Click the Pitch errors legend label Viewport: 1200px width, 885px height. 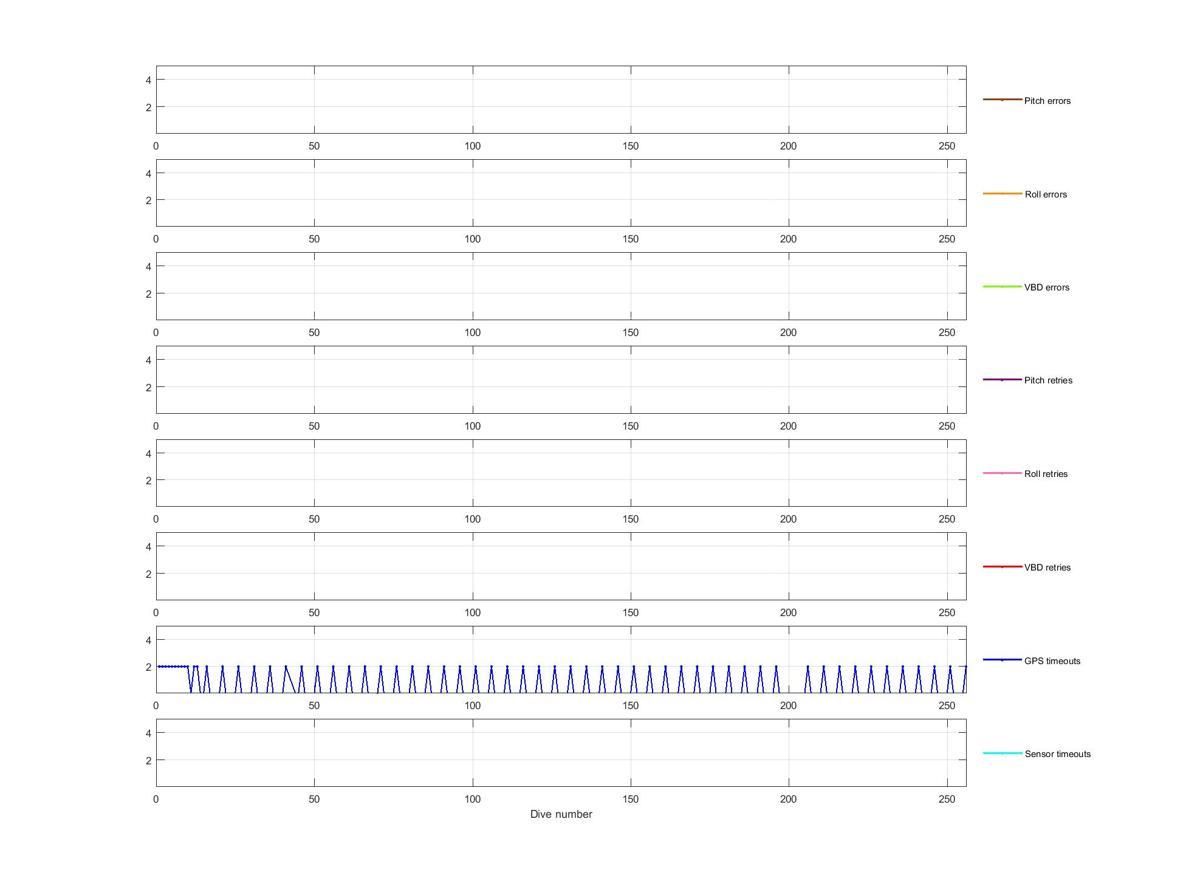click(x=1047, y=101)
